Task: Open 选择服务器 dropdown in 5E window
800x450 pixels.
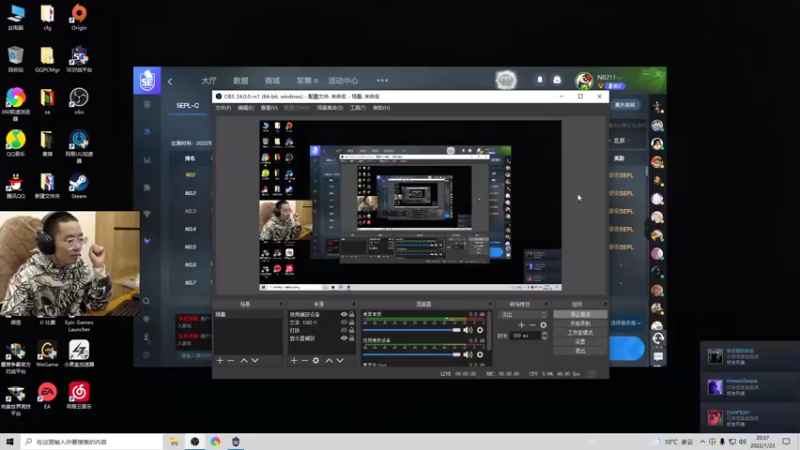Action: click(626, 323)
